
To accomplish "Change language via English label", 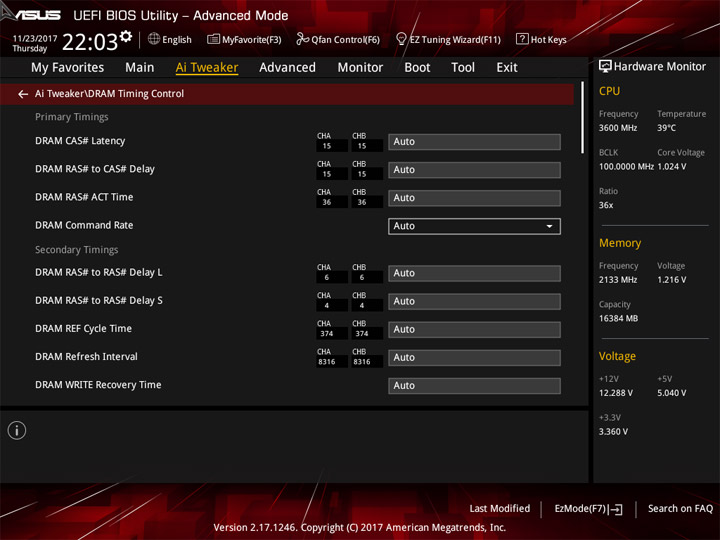I will pyautogui.click(x=177, y=39).
